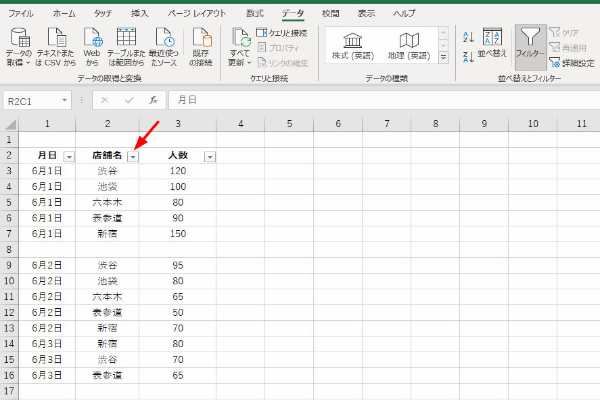
Task: Expand the Name Box dropdown arrow
Action: [65, 100]
